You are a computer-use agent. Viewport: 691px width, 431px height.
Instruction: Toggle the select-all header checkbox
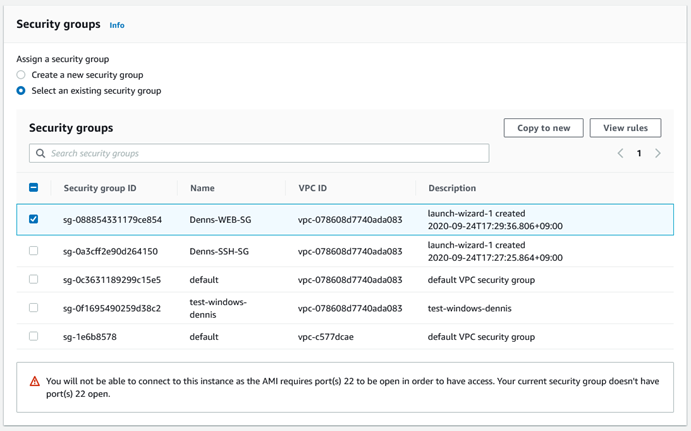33,188
